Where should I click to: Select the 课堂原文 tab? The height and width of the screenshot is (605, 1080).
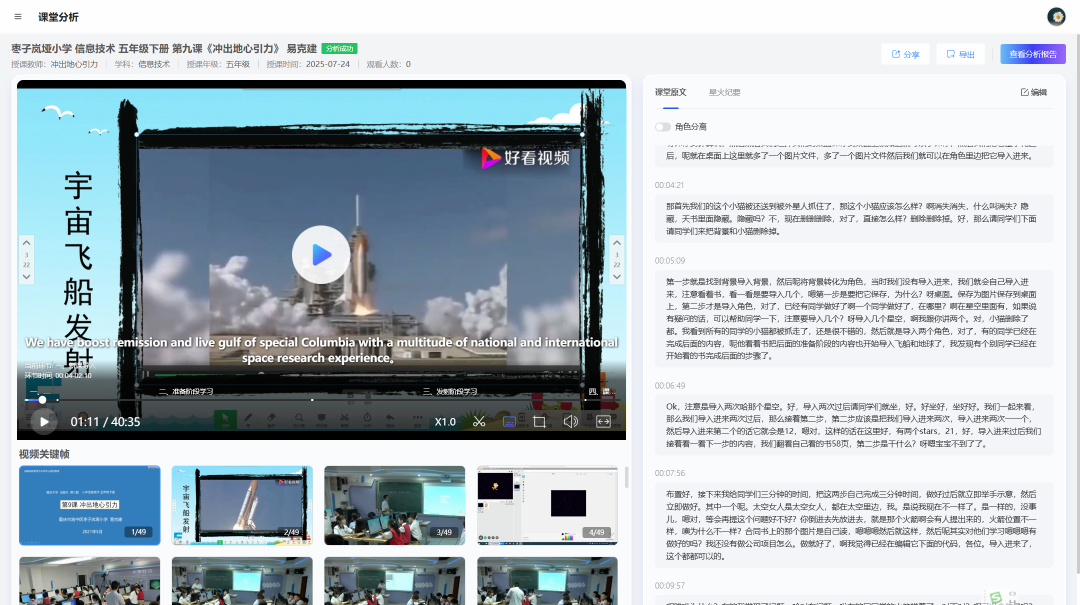click(670, 91)
